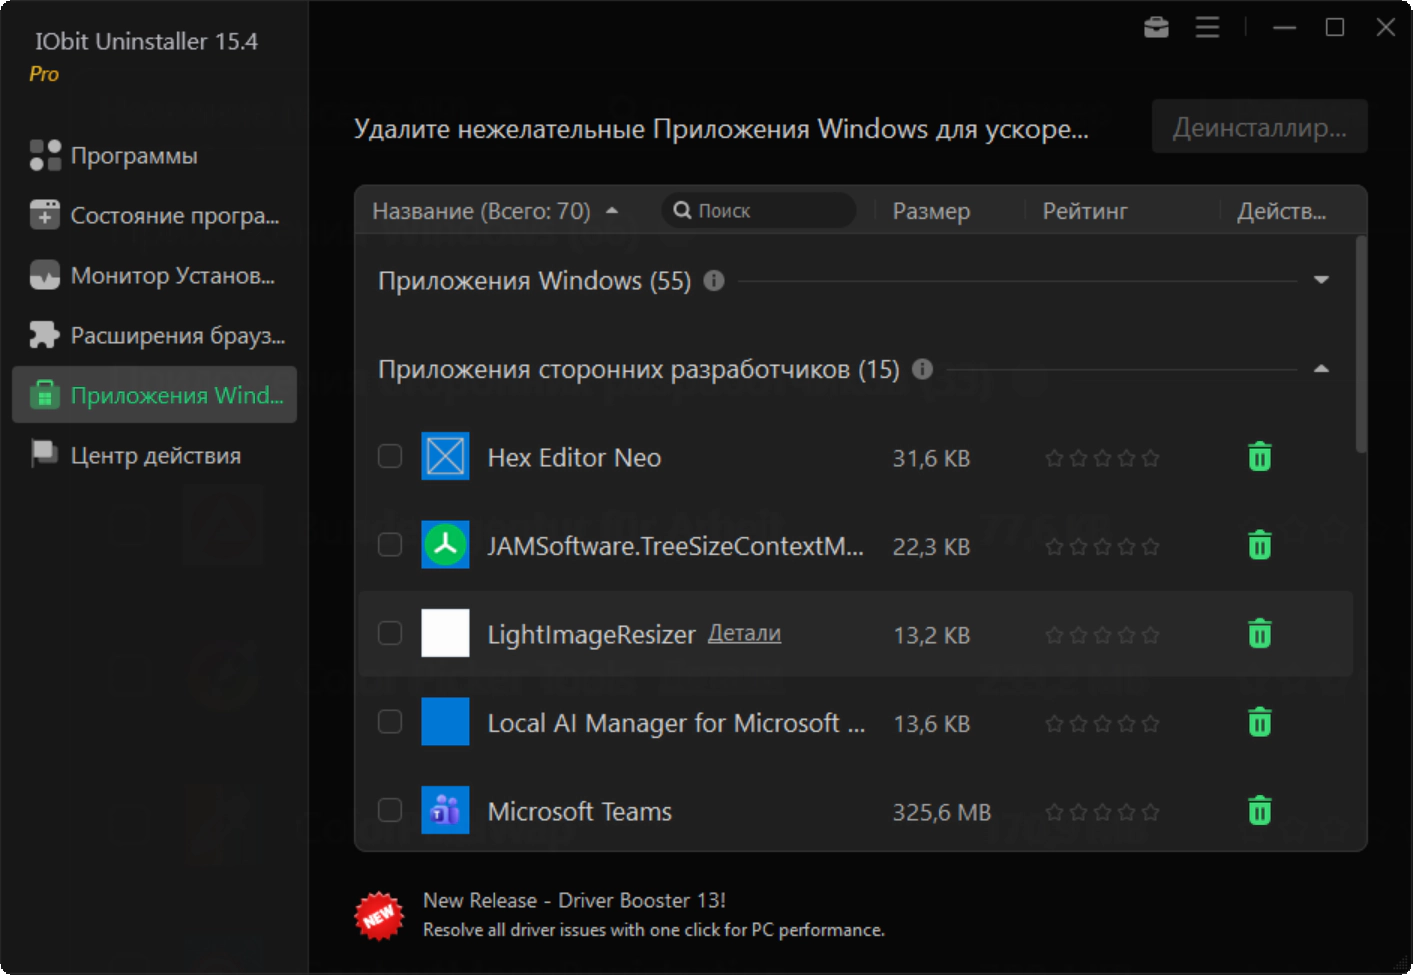Open the Программы sidebar section

click(x=133, y=156)
